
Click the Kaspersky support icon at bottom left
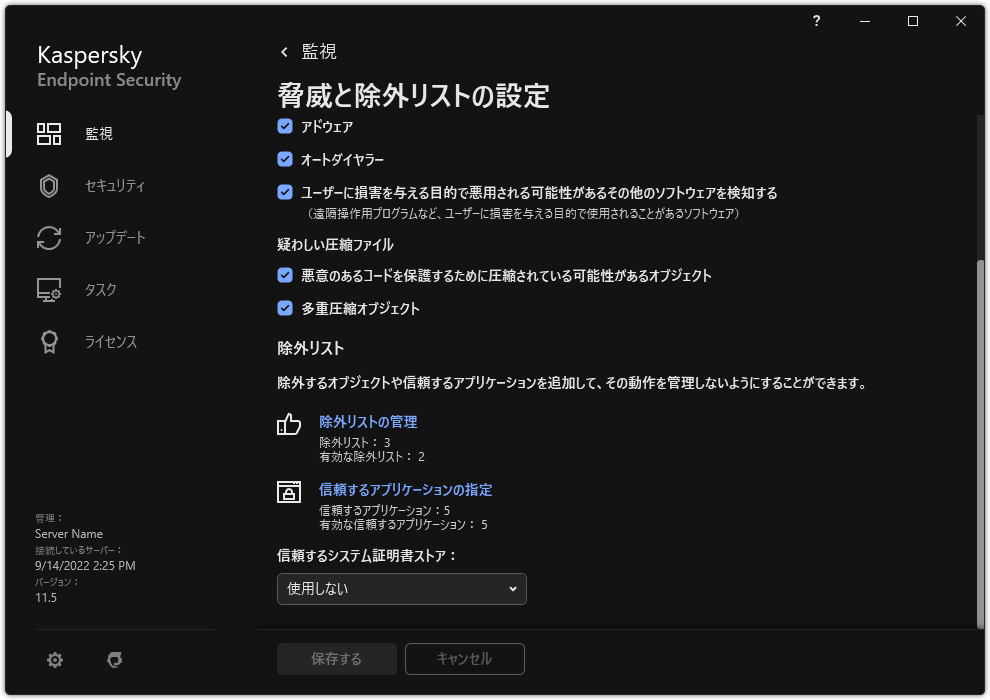(x=115, y=660)
